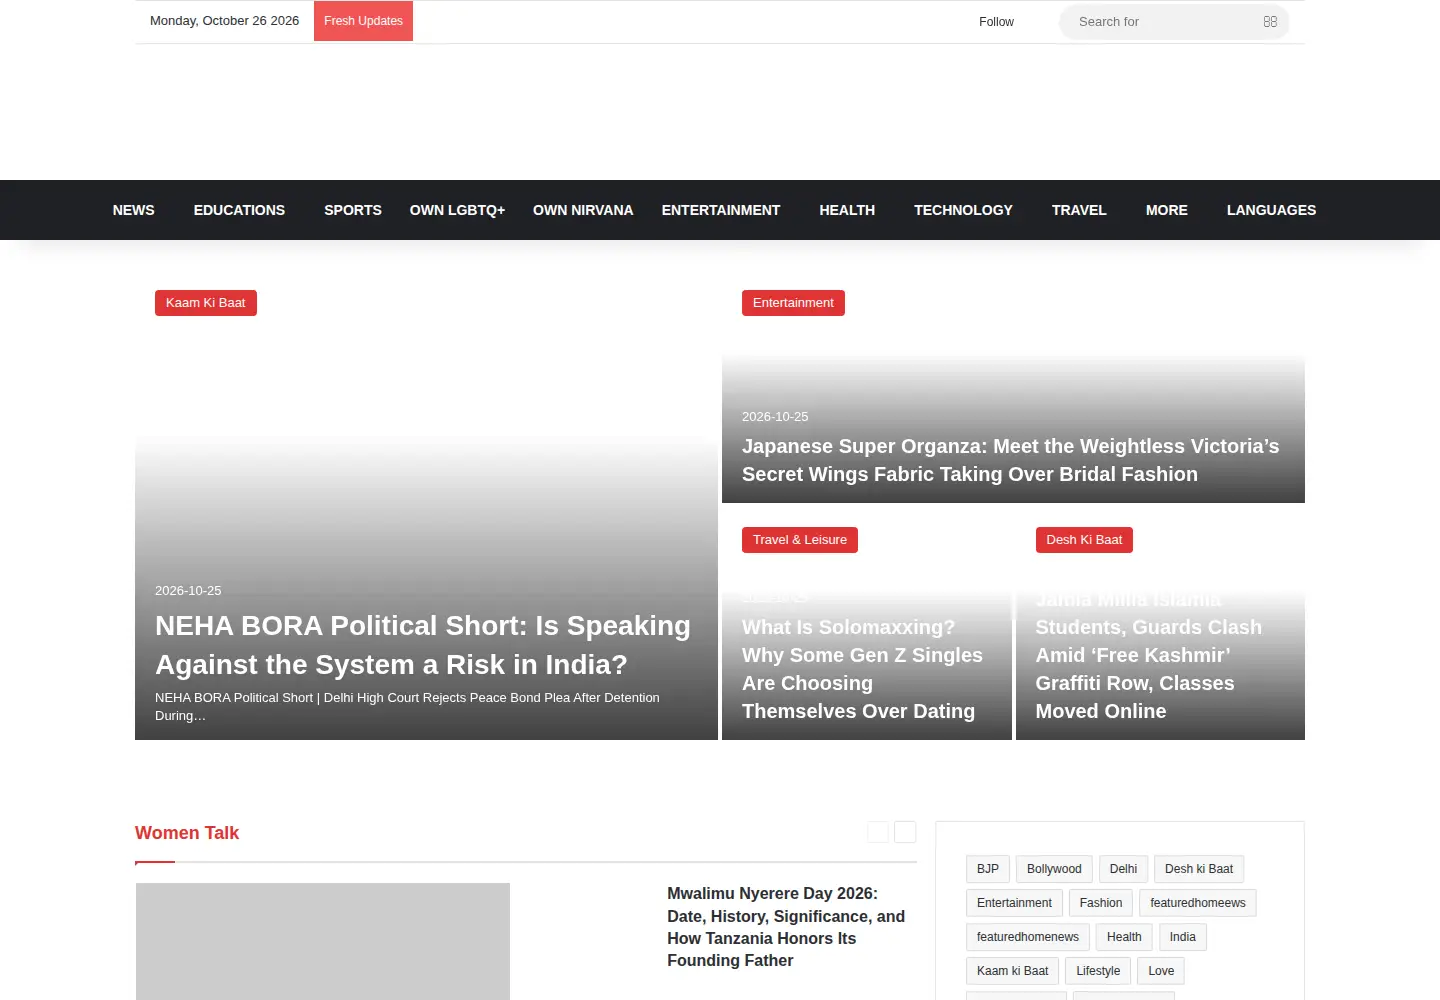Open OWN LGBTQ+ navigation item
Image resolution: width=1440 pixels, height=1000 pixels.
pos(457,210)
